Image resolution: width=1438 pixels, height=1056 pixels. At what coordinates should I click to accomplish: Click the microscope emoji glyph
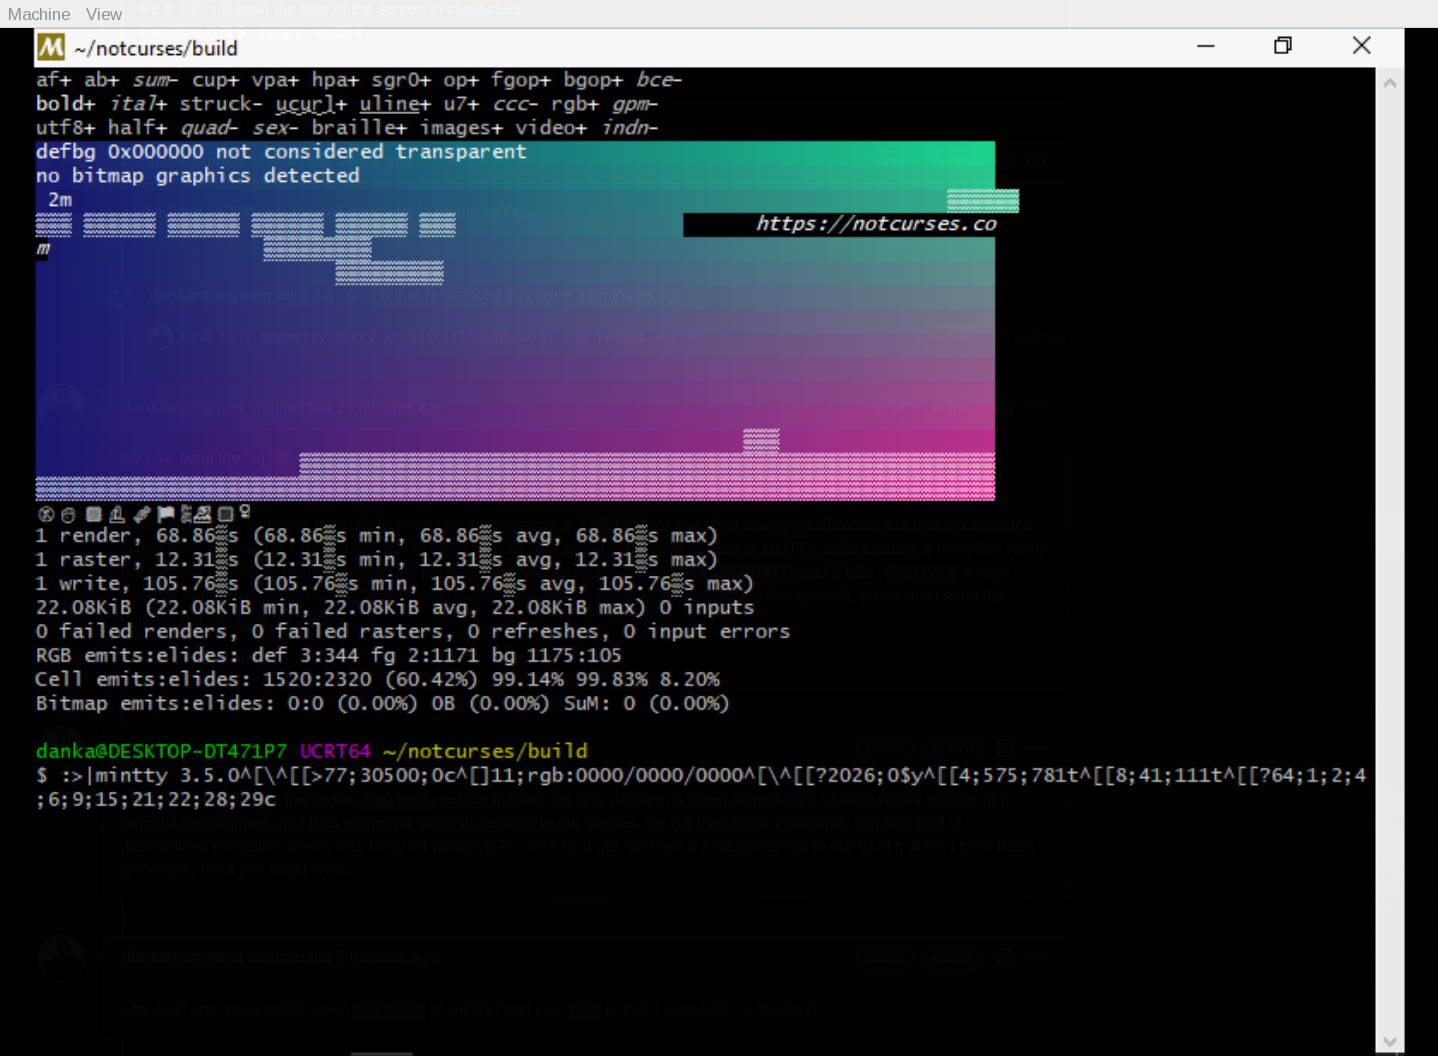(x=117, y=514)
